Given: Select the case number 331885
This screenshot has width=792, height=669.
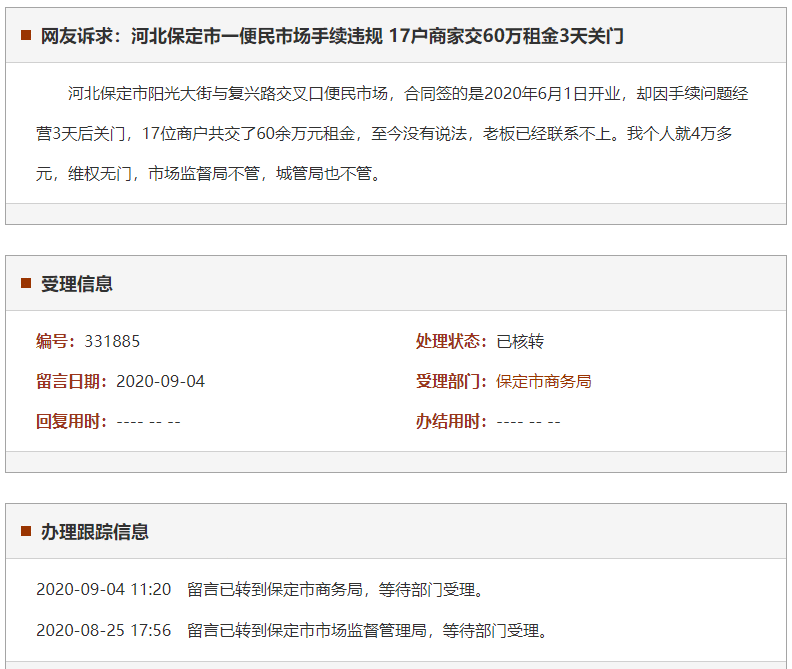Looking at the screenshot, I should [x=112, y=341].
